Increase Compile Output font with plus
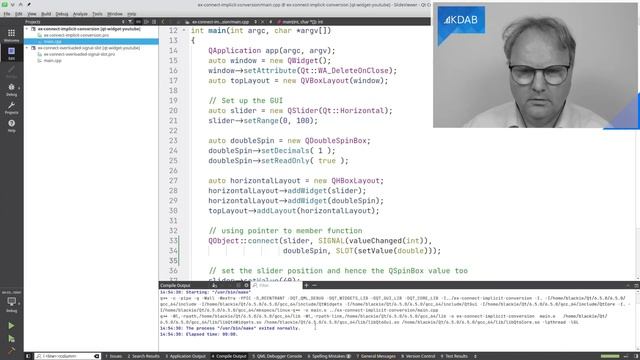 [x=306, y=285]
